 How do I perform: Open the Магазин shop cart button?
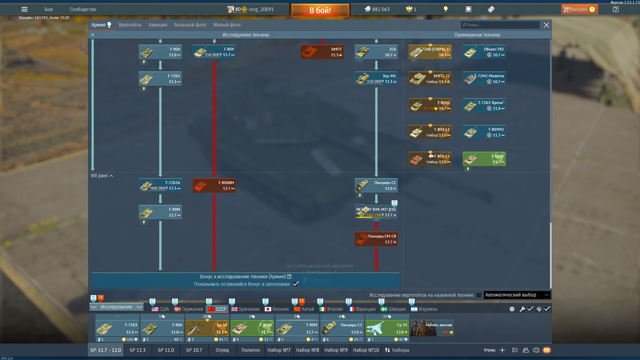tap(579, 9)
